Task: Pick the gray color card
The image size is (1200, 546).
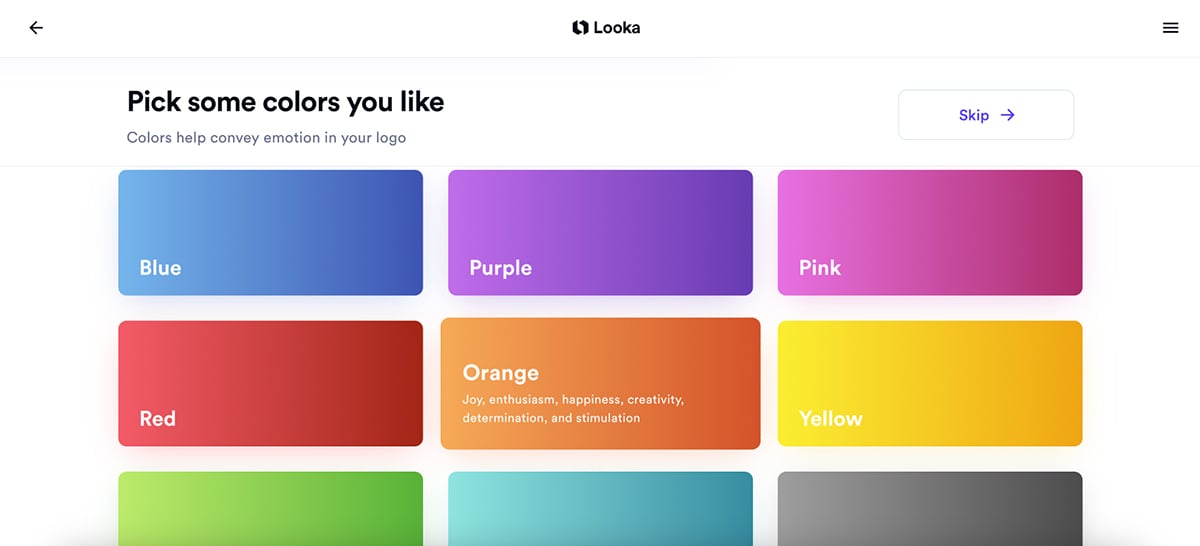Action: (x=930, y=508)
